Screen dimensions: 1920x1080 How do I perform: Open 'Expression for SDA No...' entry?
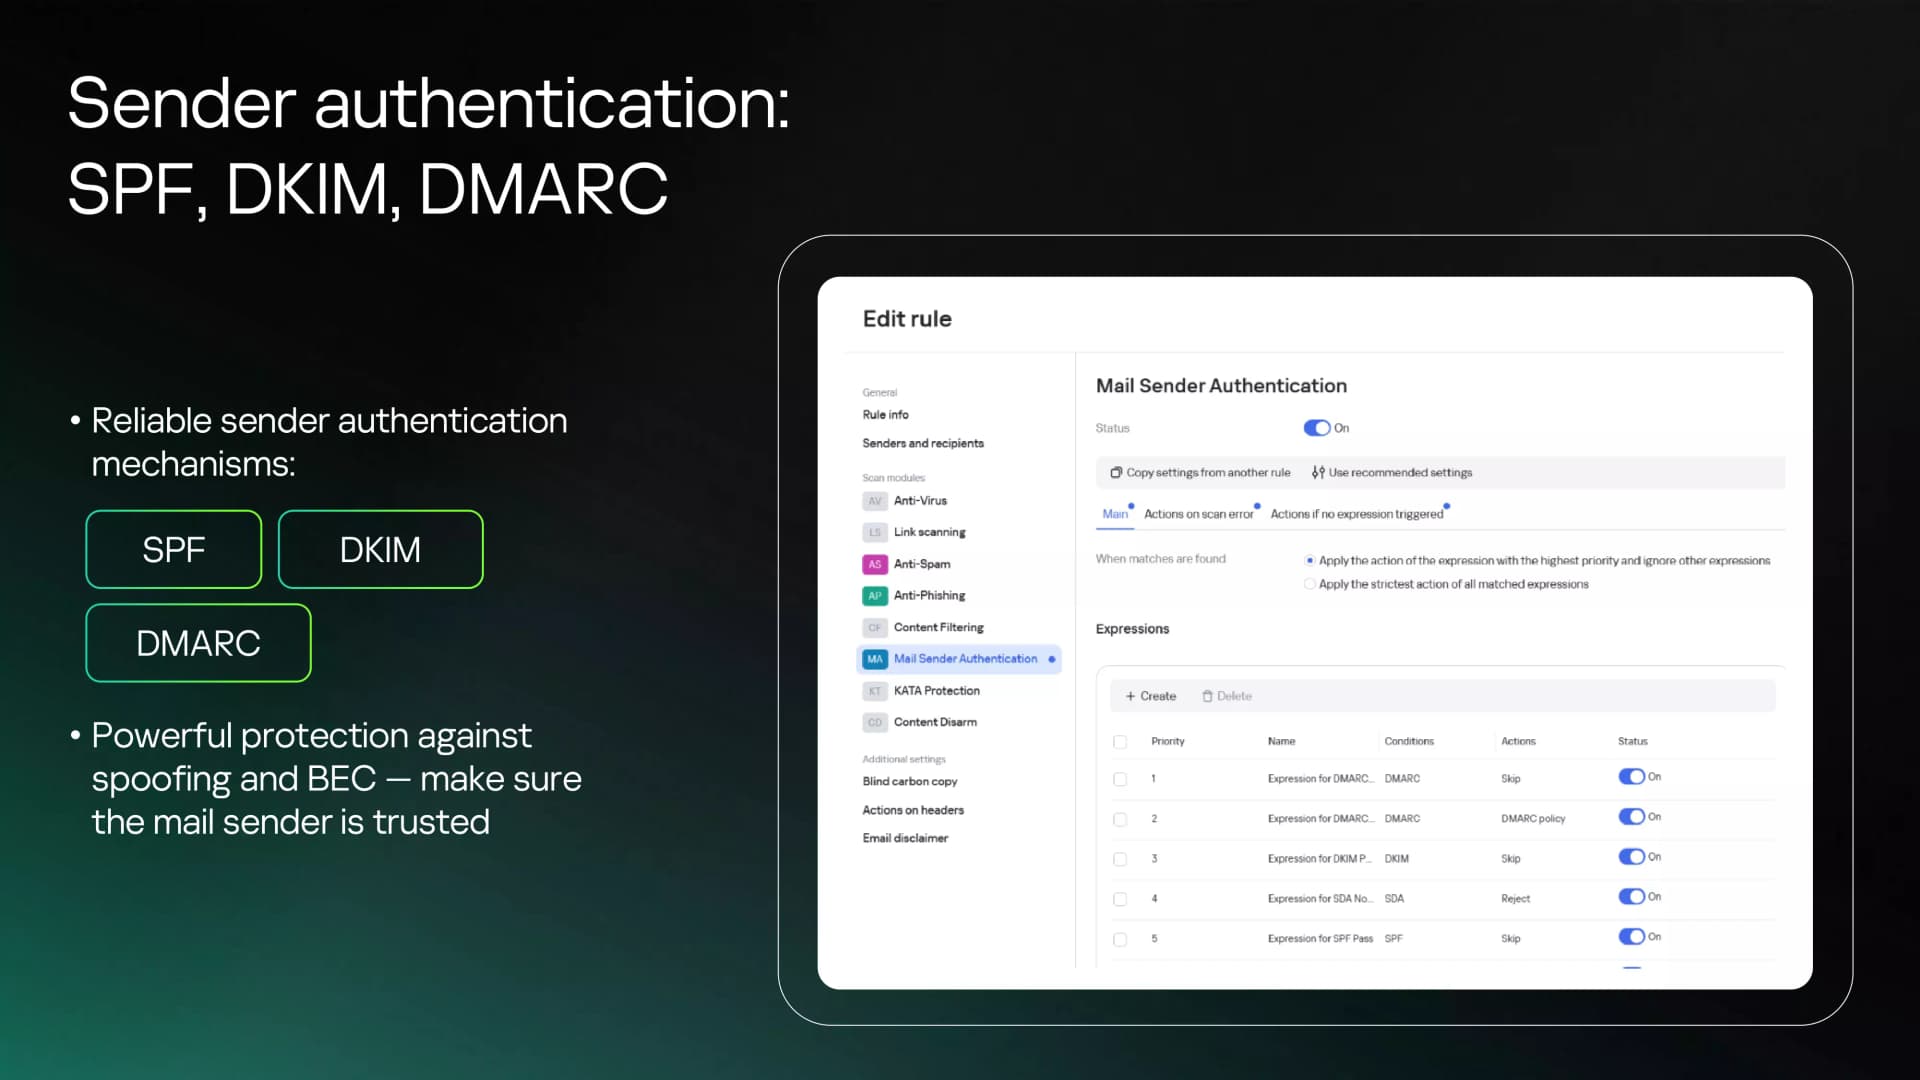pos(1320,899)
